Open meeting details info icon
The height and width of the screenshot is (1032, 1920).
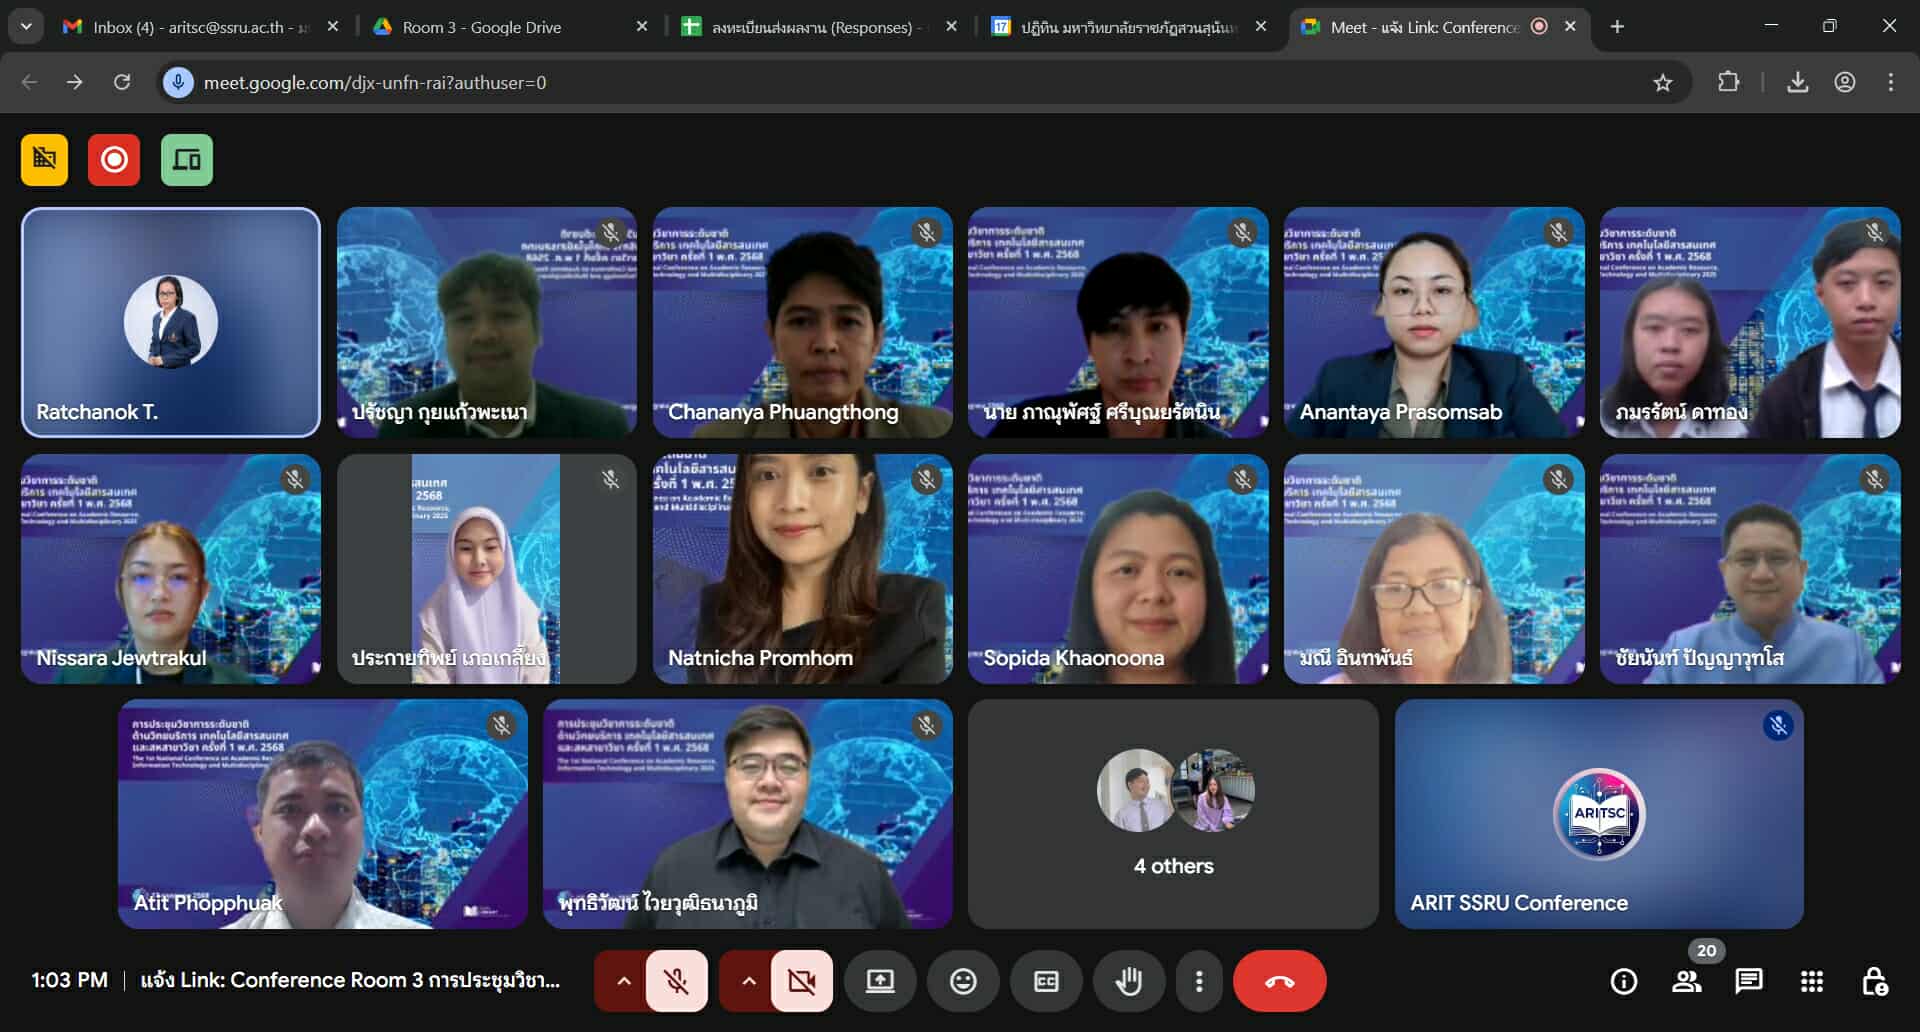point(1624,981)
